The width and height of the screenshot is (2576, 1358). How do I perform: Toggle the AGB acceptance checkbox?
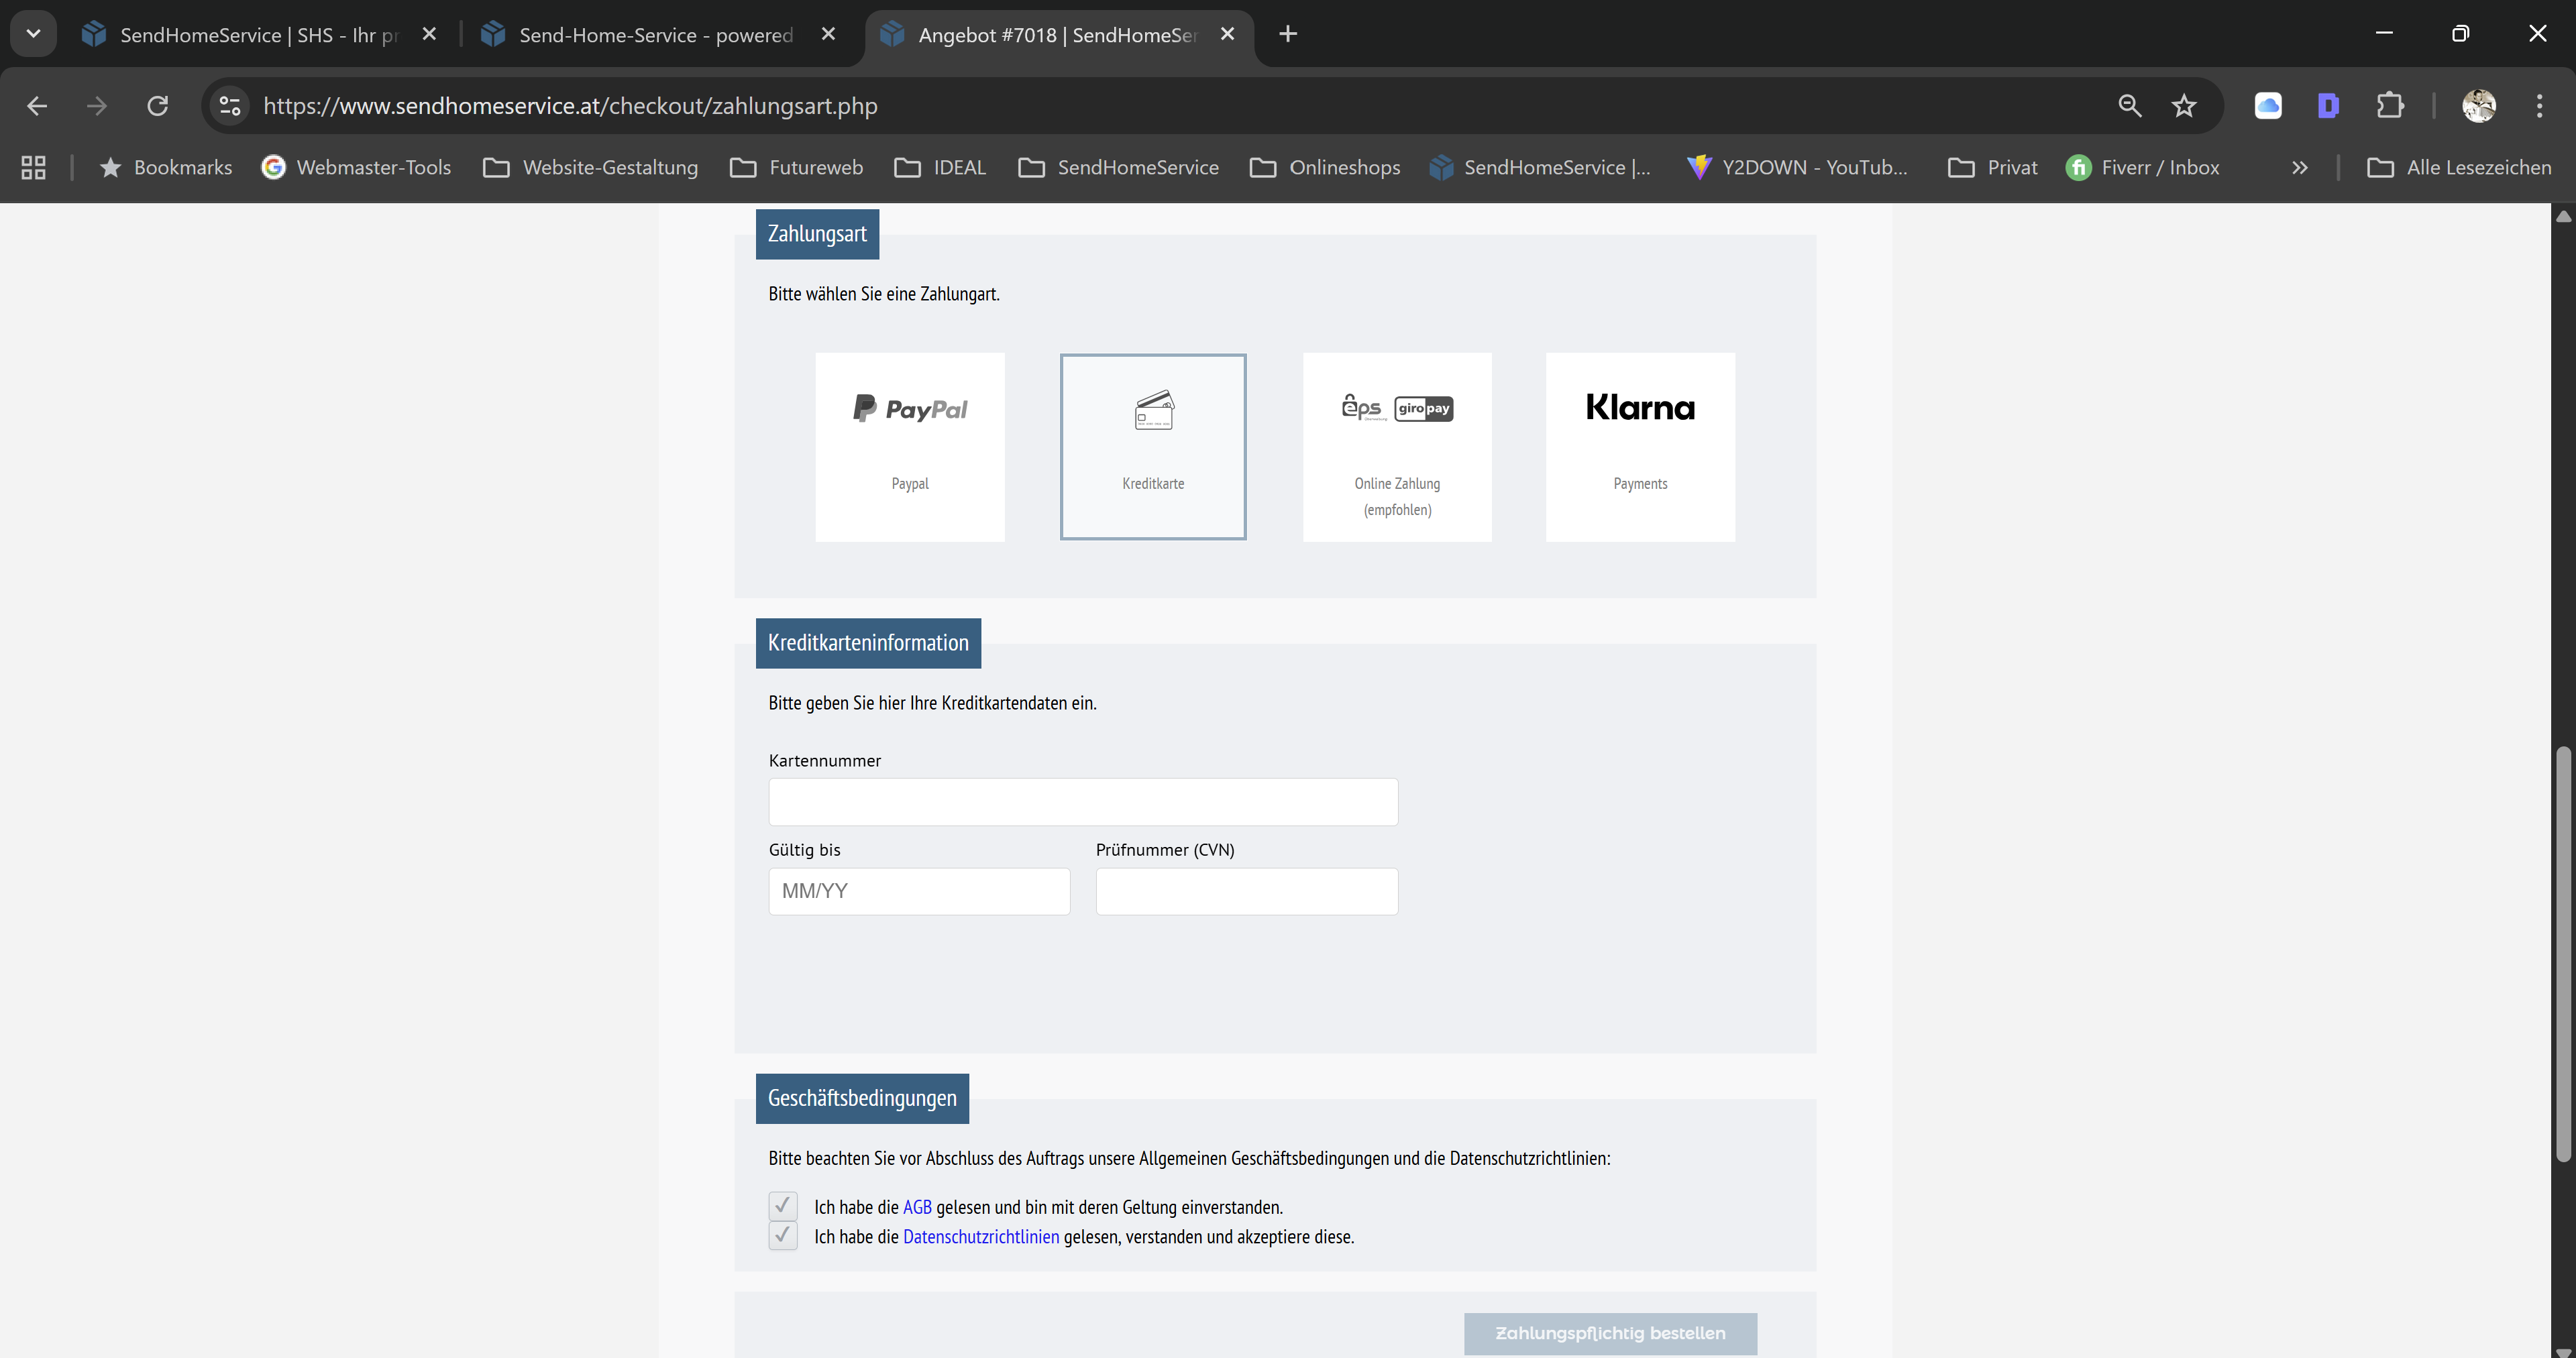(783, 1206)
